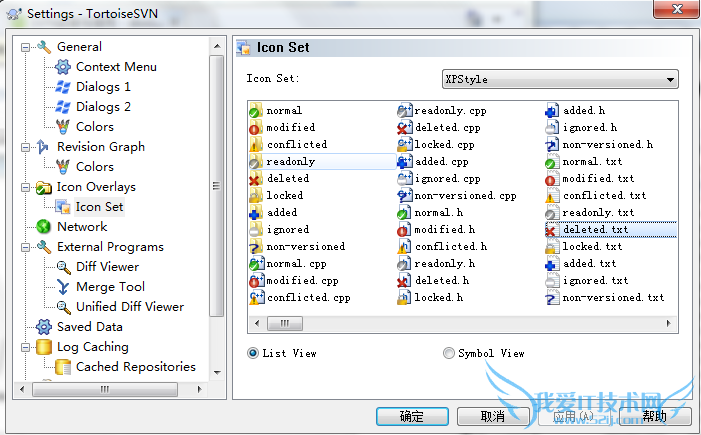This screenshot has height=435, width=701.
Task: Click the tree panel scroll down arrow
Action: pyautogui.click(x=217, y=372)
